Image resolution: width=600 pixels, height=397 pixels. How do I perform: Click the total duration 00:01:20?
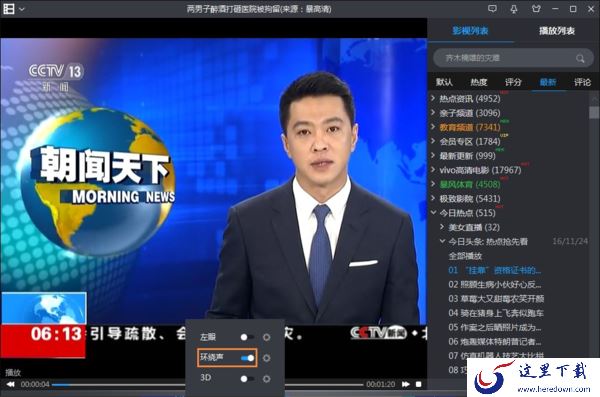click(x=381, y=384)
